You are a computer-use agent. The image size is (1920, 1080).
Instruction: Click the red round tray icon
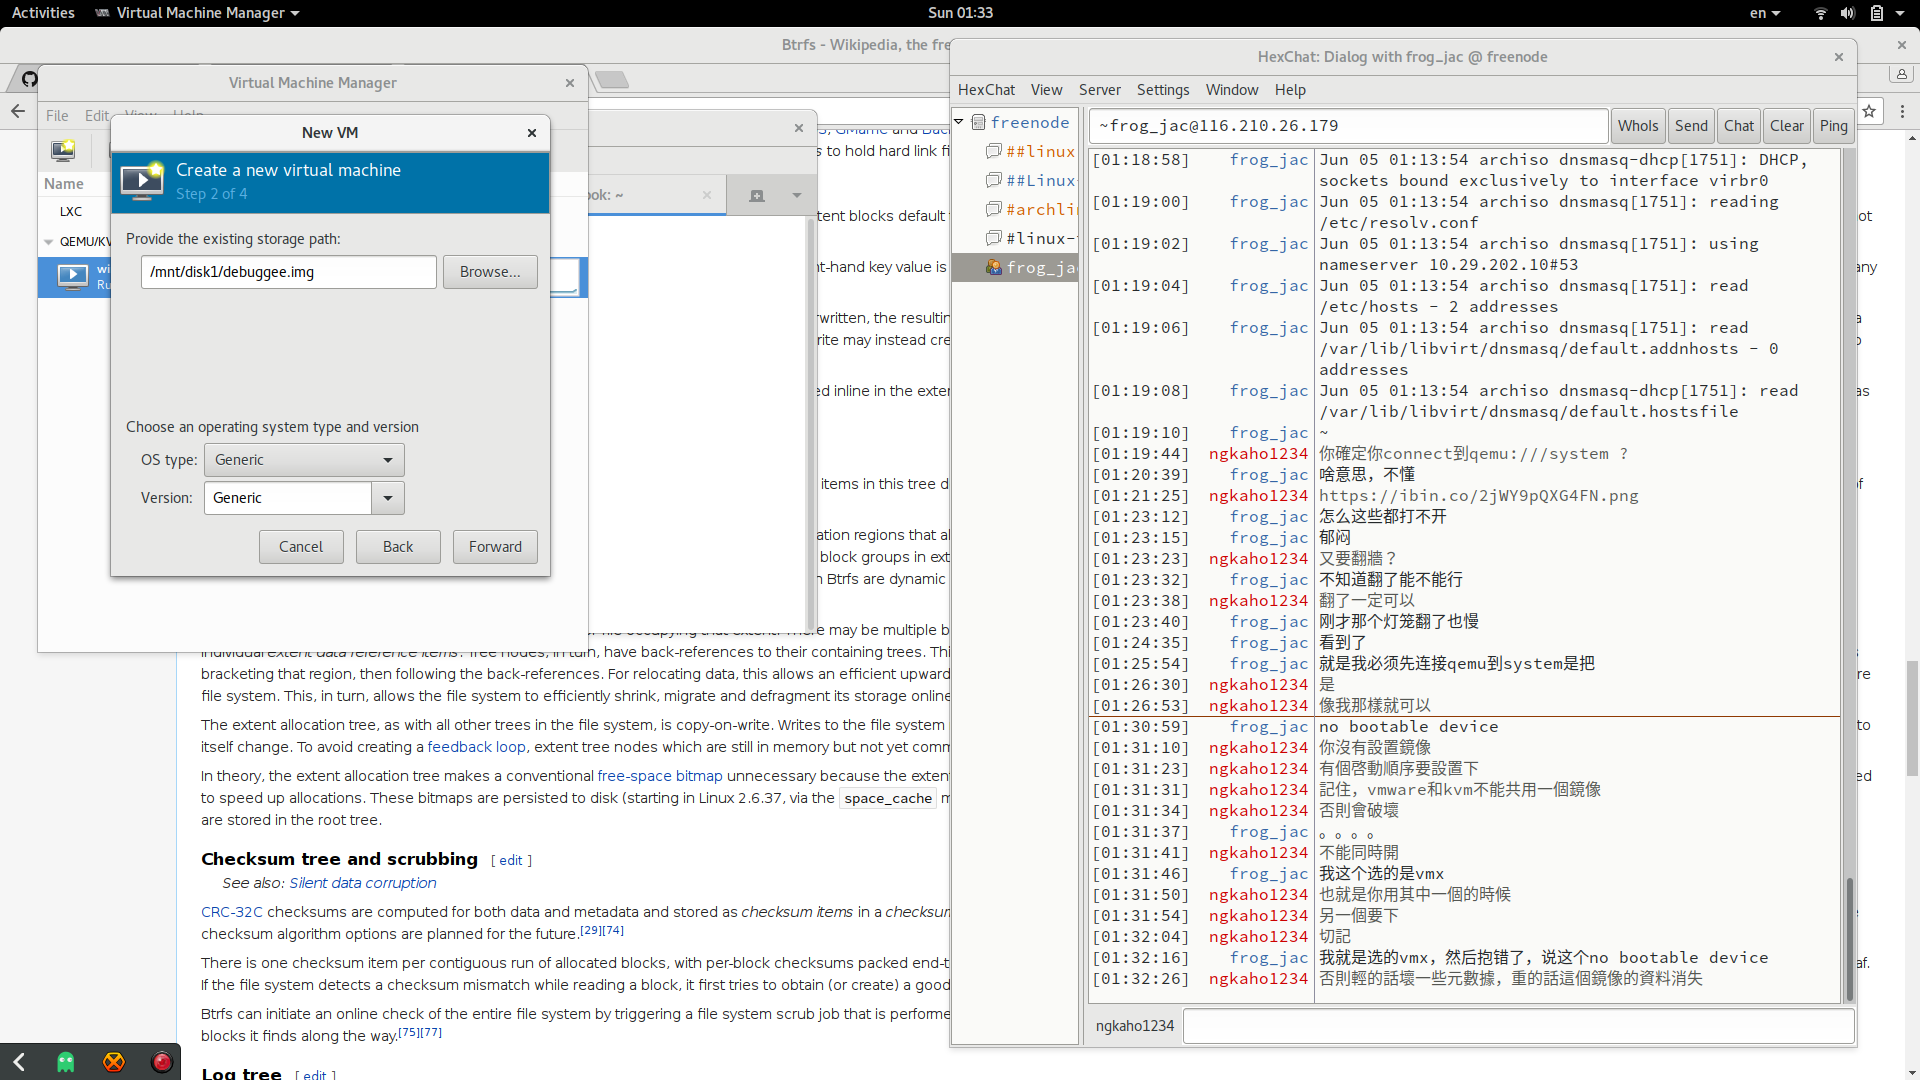click(162, 1062)
